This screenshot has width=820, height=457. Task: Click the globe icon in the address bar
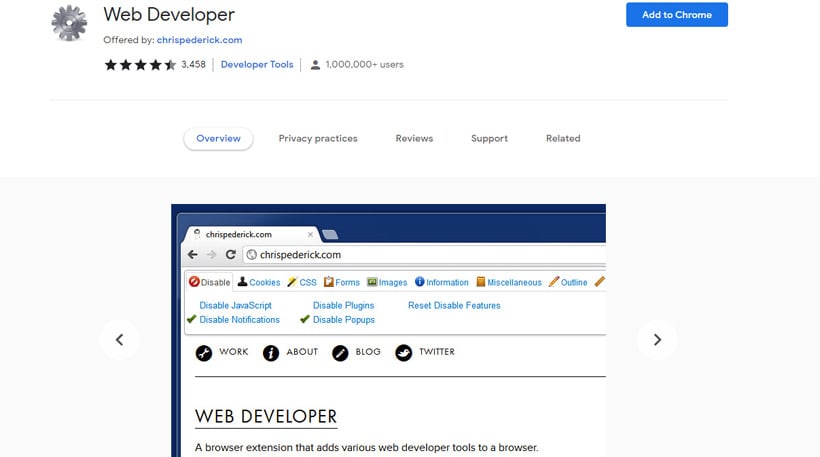coord(252,255)
